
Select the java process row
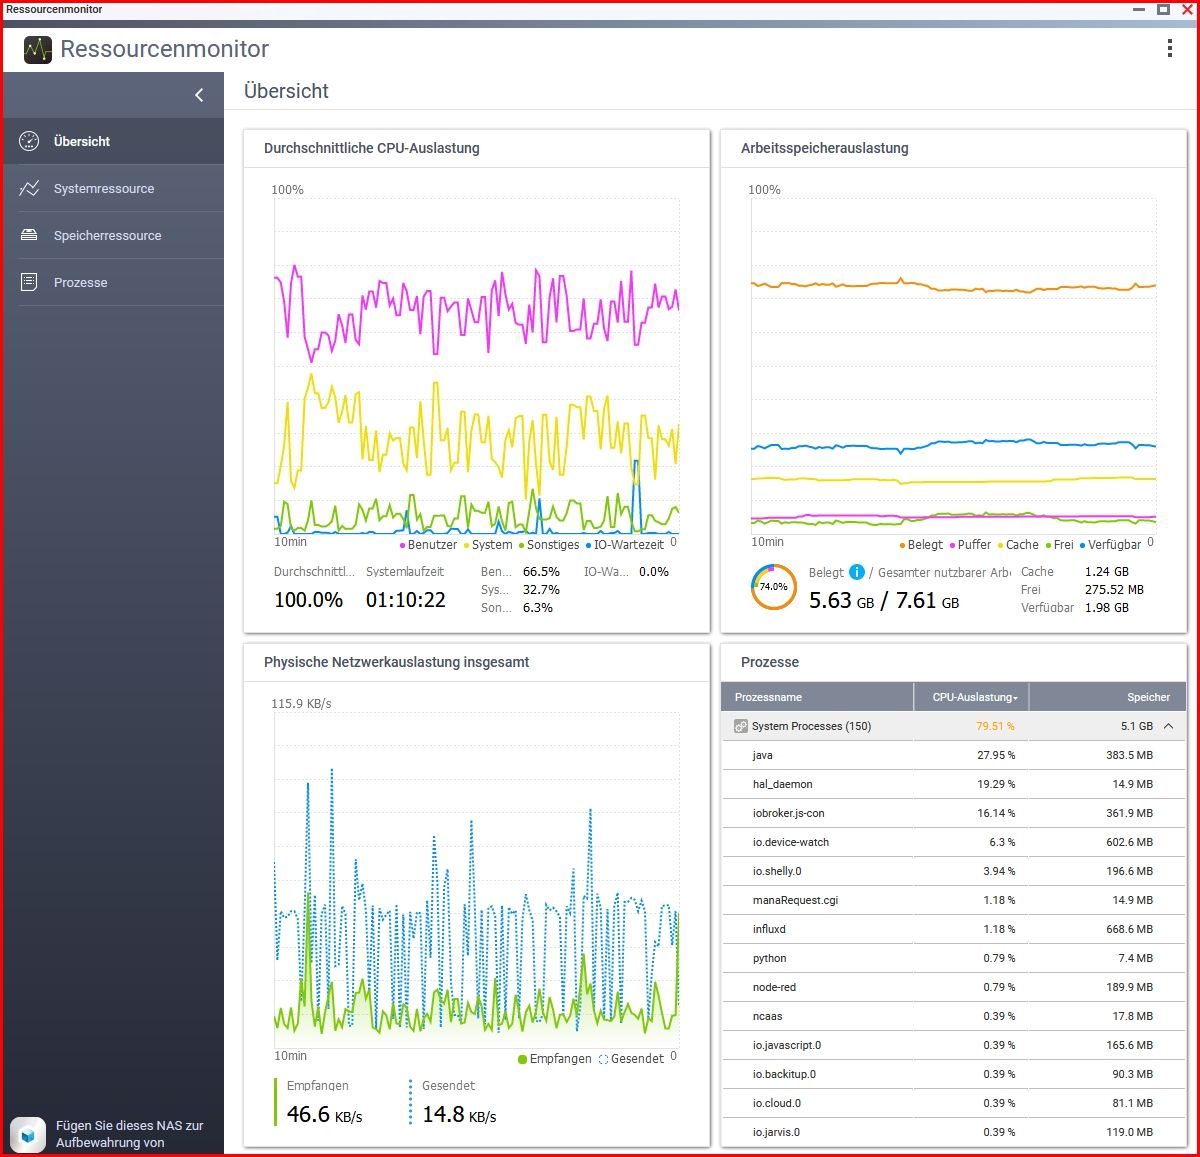pyautogui.click(x=954, y=755)
